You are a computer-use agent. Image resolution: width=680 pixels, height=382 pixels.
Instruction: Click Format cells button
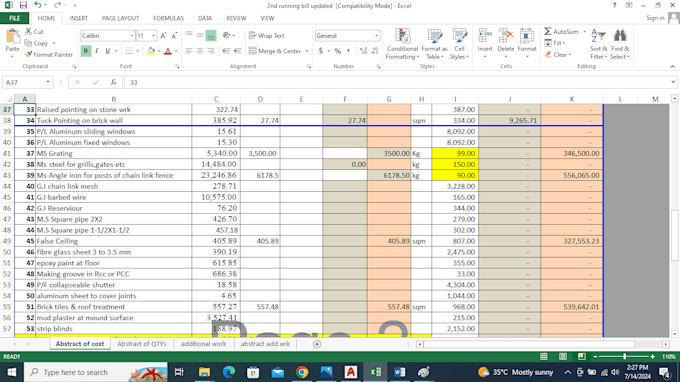[527, 44]
